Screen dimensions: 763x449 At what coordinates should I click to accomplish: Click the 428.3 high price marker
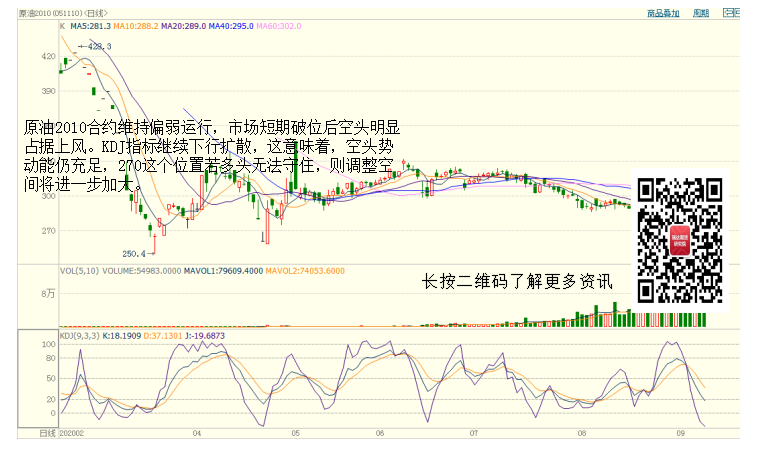[99, 46]
